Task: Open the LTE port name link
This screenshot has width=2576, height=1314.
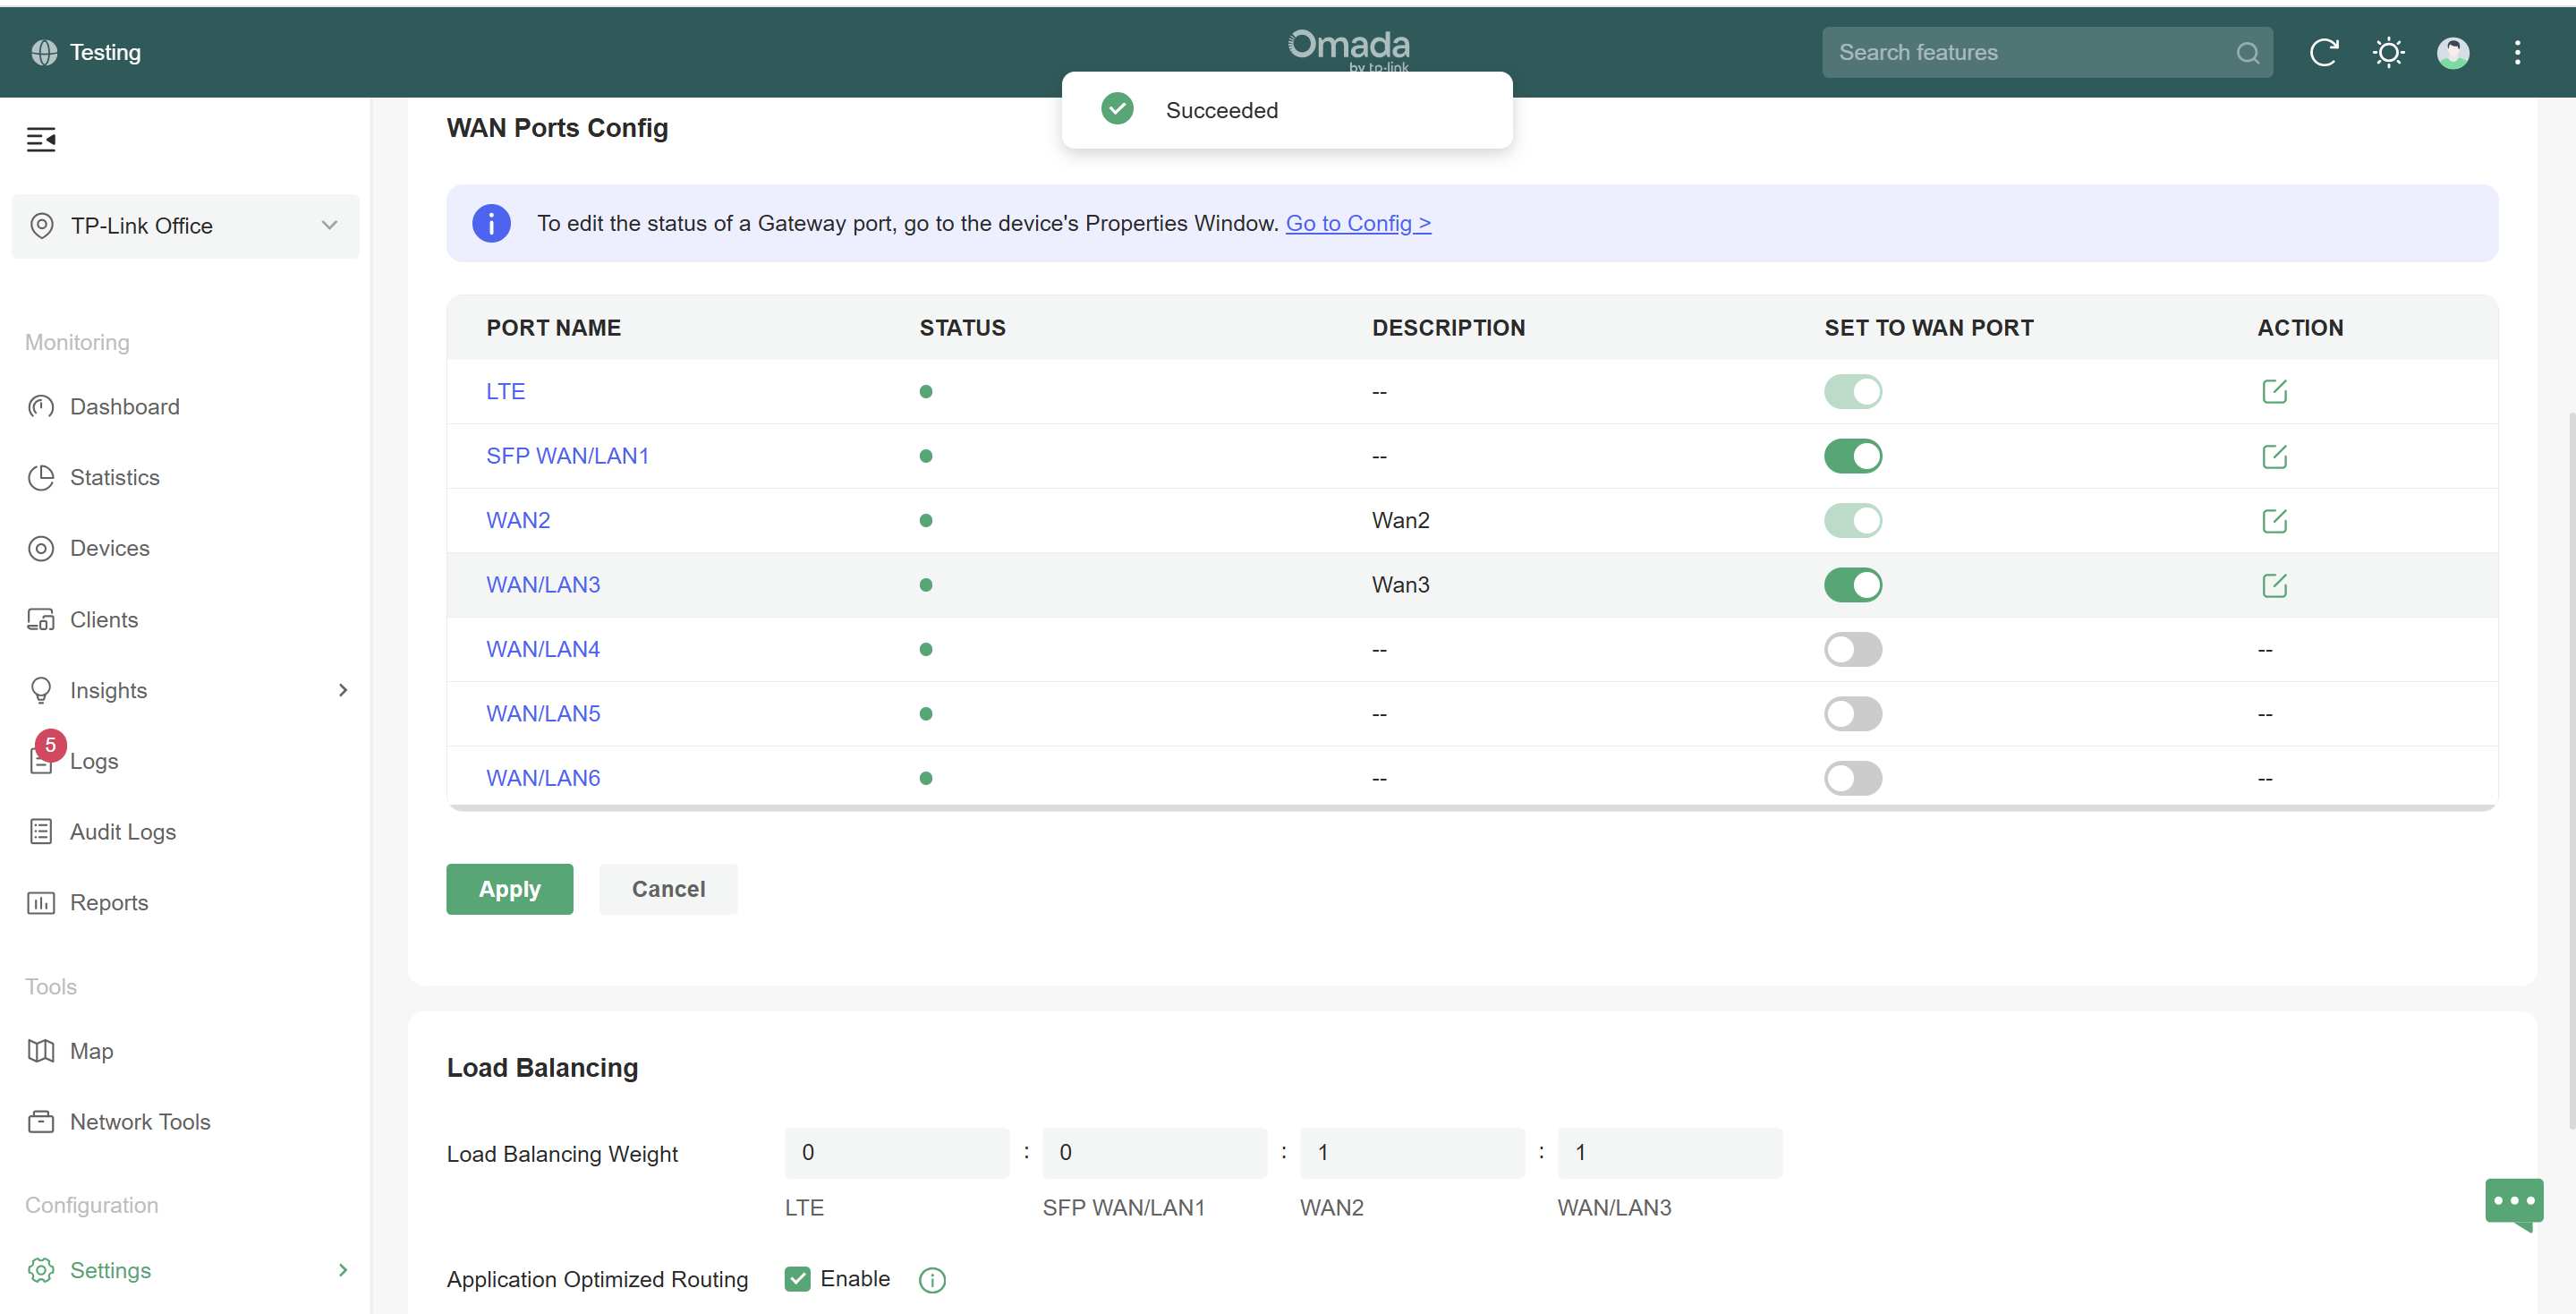Action: point(505,391)
